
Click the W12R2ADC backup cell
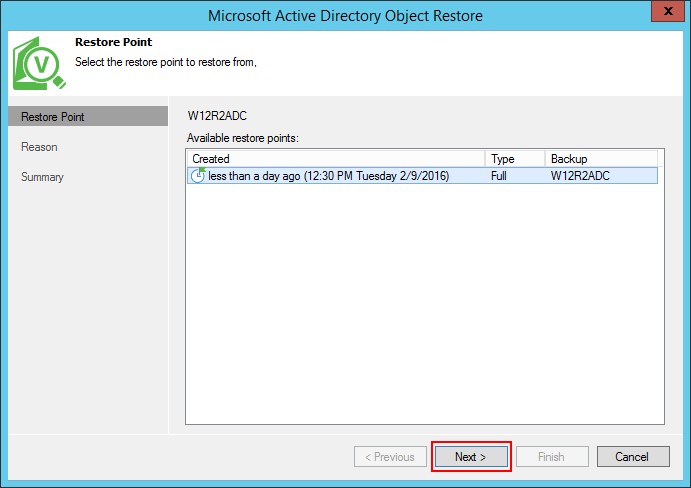point(580,176)
